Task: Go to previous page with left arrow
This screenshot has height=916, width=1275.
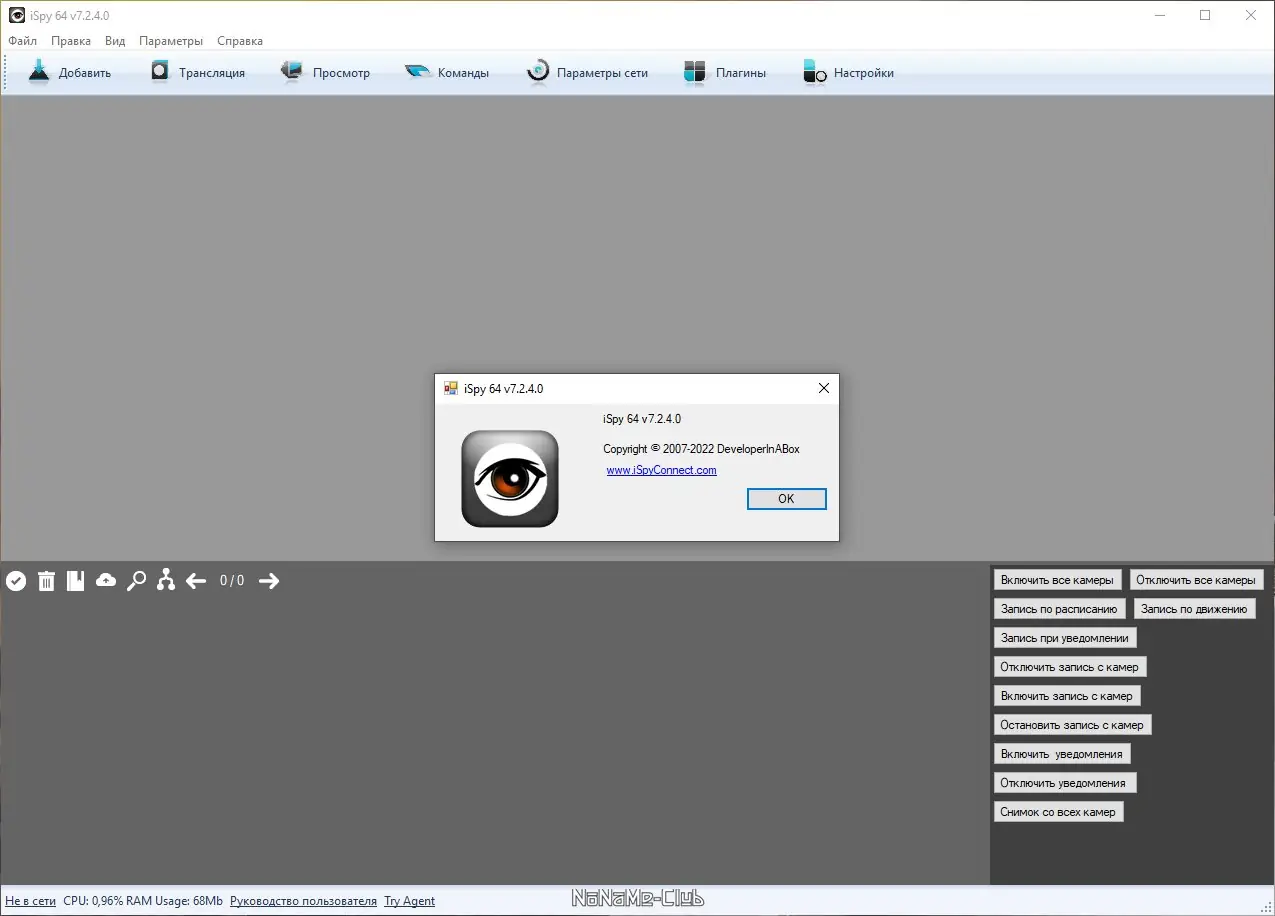Action: coord(196,581)
